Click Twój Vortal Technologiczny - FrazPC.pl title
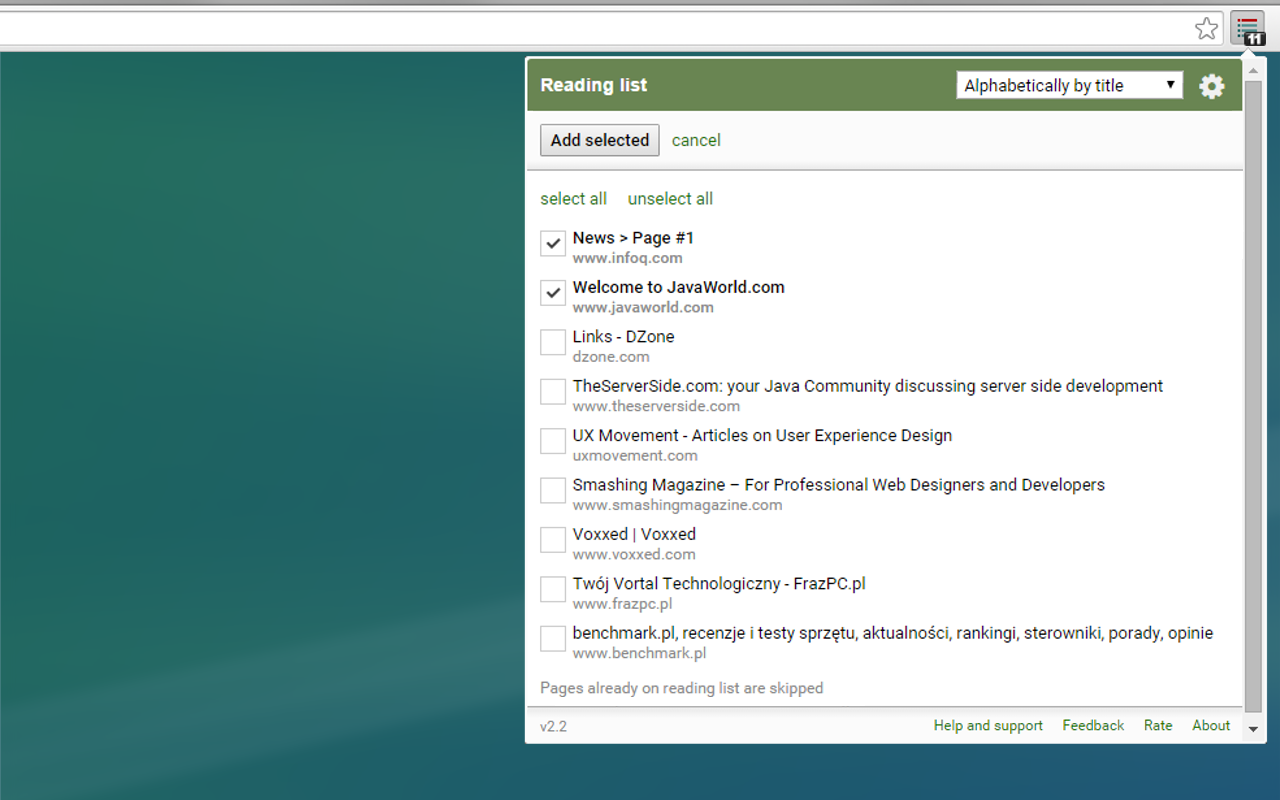The width and height of the screenshot is (1280, 800). (x=719, y=584)
